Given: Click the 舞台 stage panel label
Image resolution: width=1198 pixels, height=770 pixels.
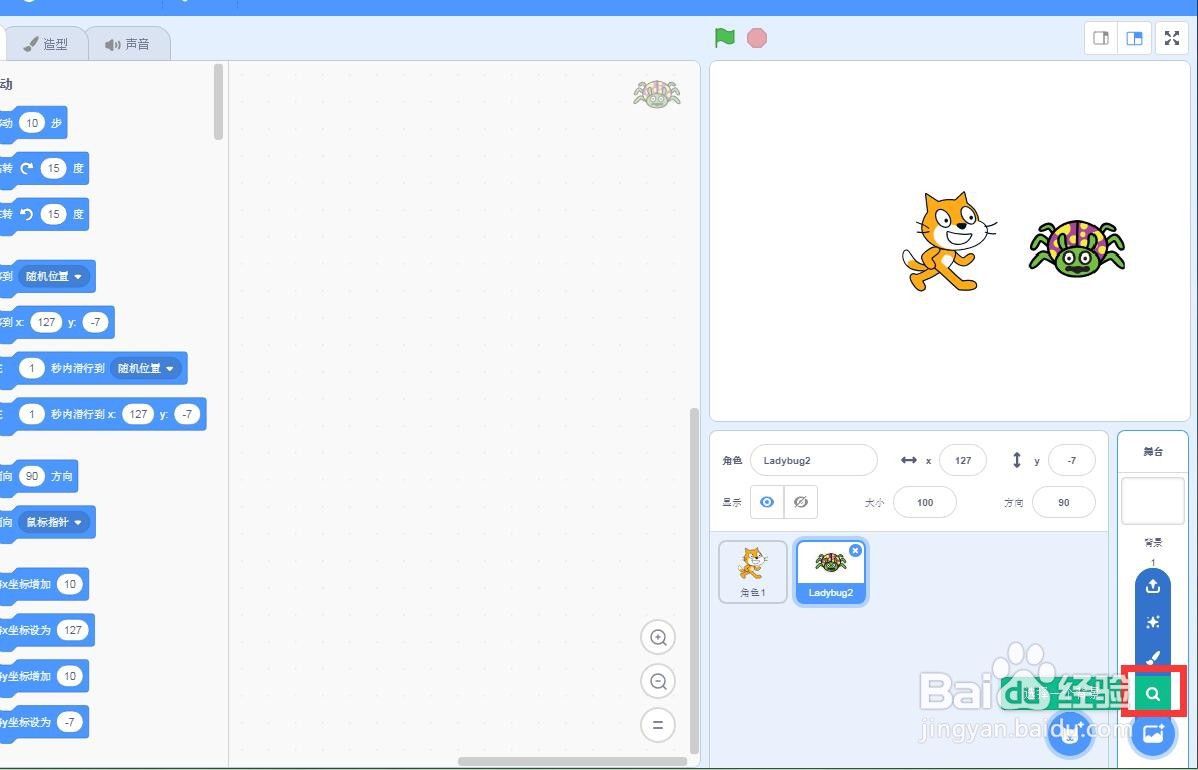Looking at the screenshot, I should click(x=1153, y=451).
